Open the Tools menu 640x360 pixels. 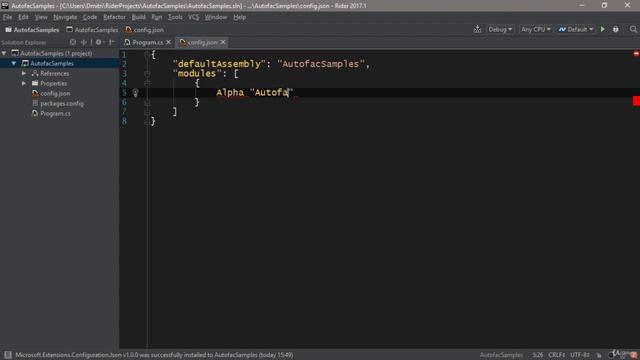[x=175, y=17]
